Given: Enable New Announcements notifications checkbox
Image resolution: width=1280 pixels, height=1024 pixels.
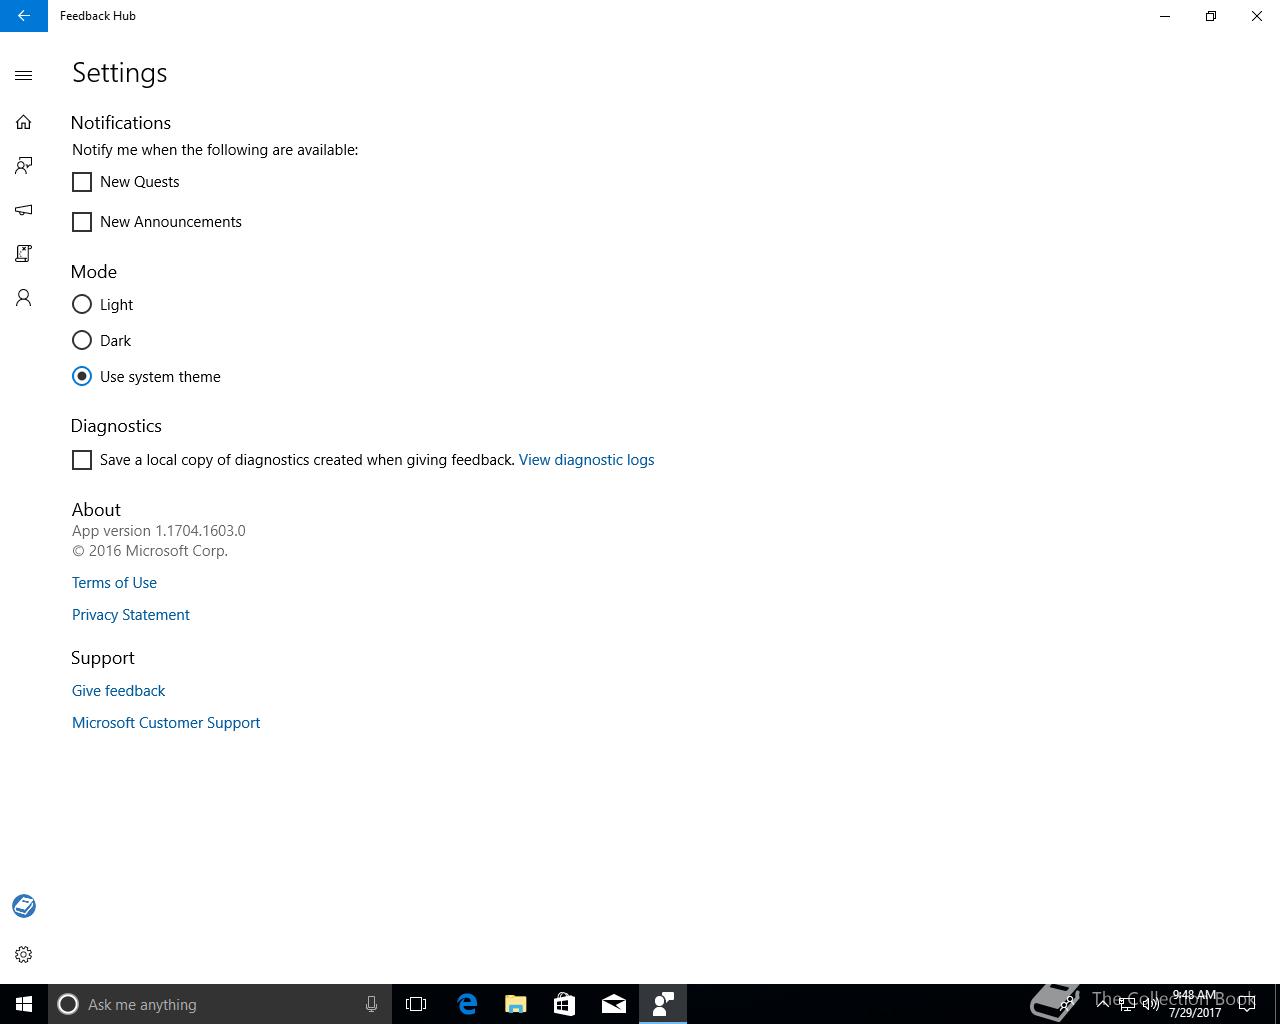Looking at the screenshot, I should [x=82, y=222].
